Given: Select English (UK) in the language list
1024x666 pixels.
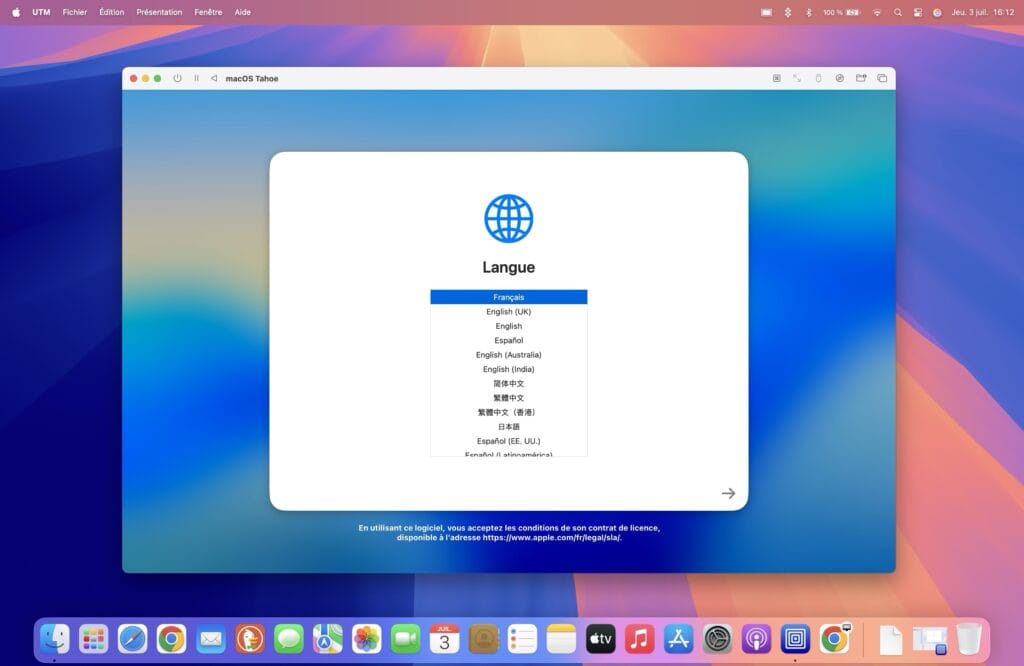Looking at the screenshot, I should tap(509, 311).
